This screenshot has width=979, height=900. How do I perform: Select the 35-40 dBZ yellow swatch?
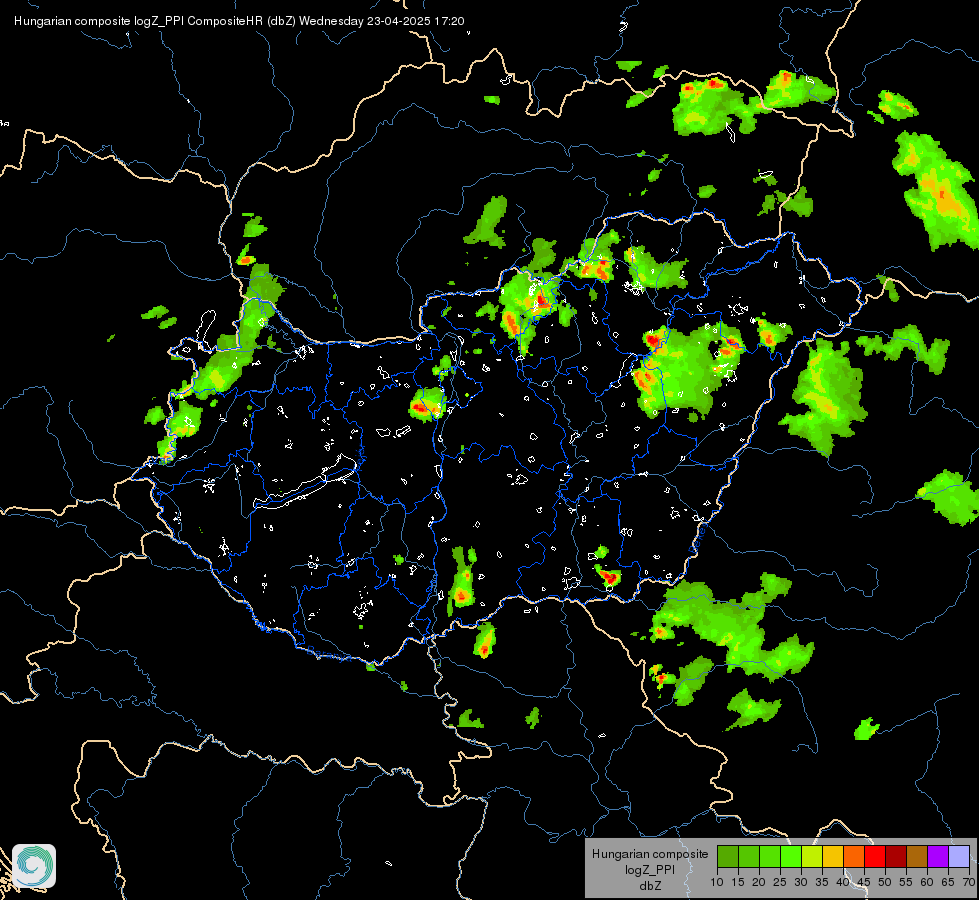point(833,856)
